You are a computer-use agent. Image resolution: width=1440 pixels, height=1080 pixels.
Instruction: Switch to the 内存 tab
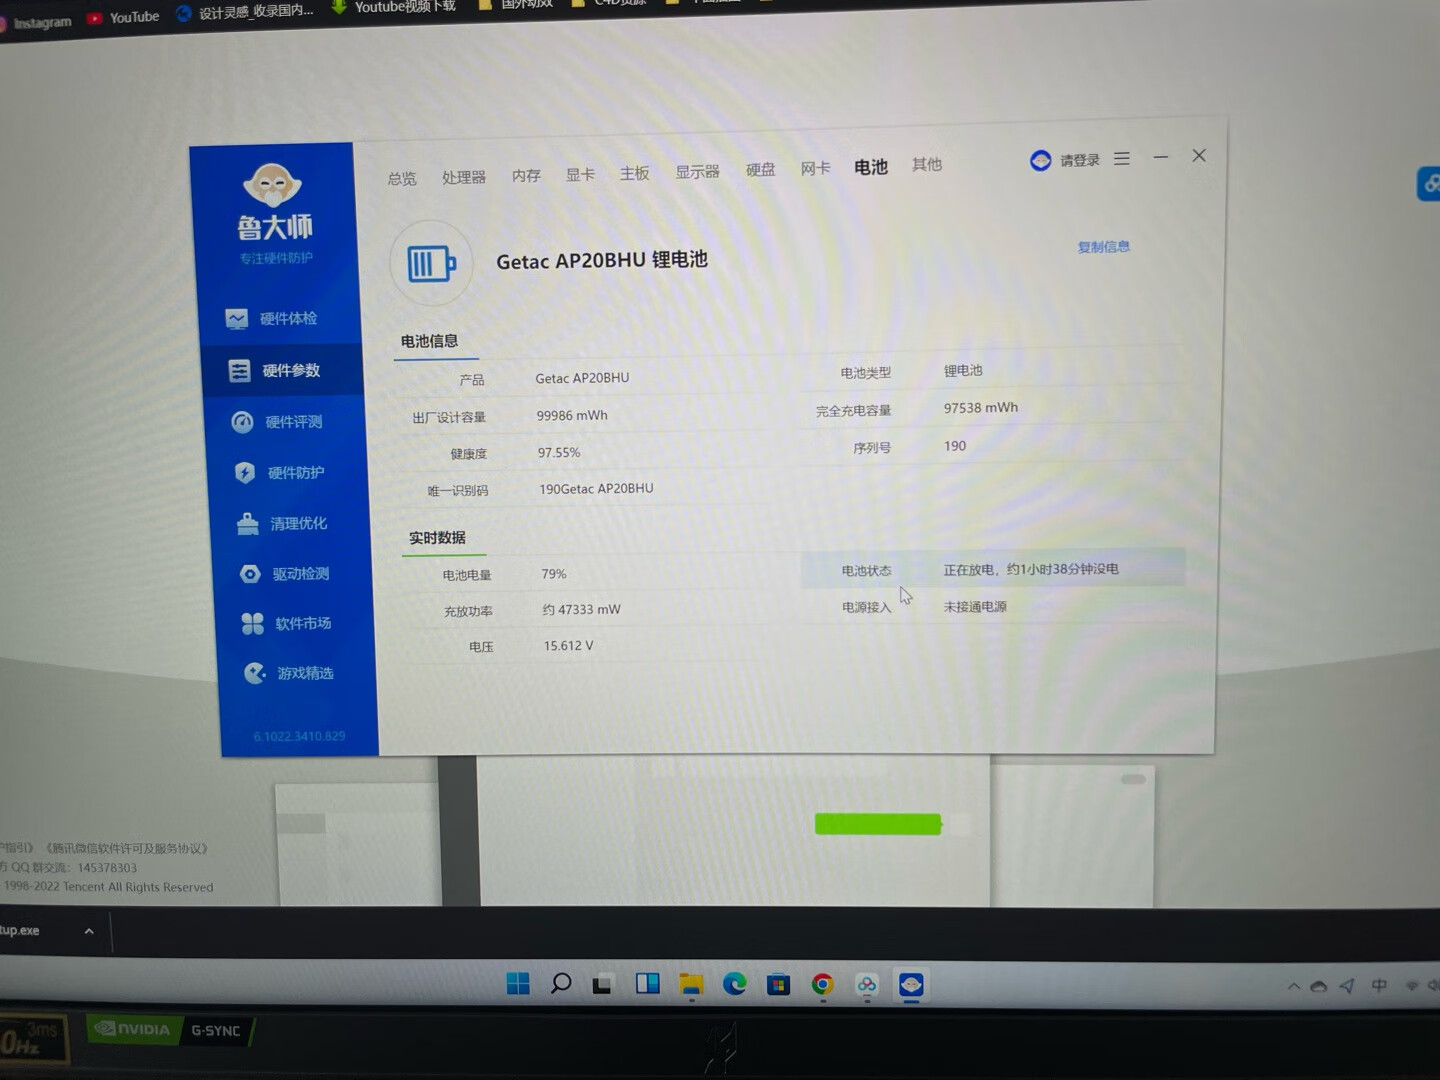526,176
